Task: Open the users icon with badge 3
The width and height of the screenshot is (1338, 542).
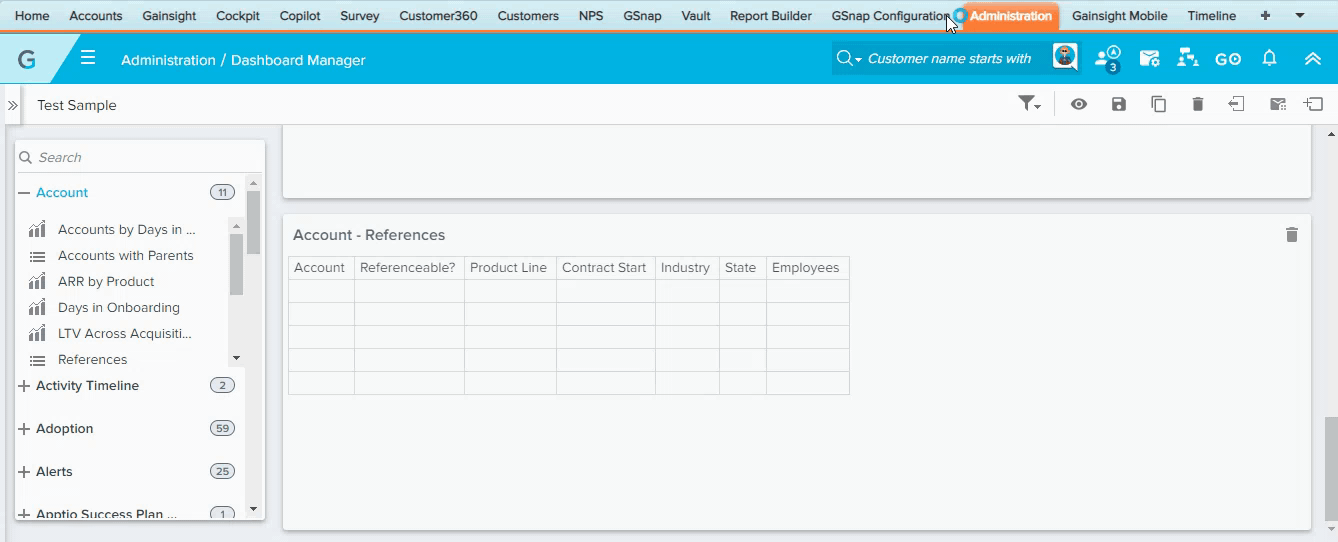Action: 1107,59
